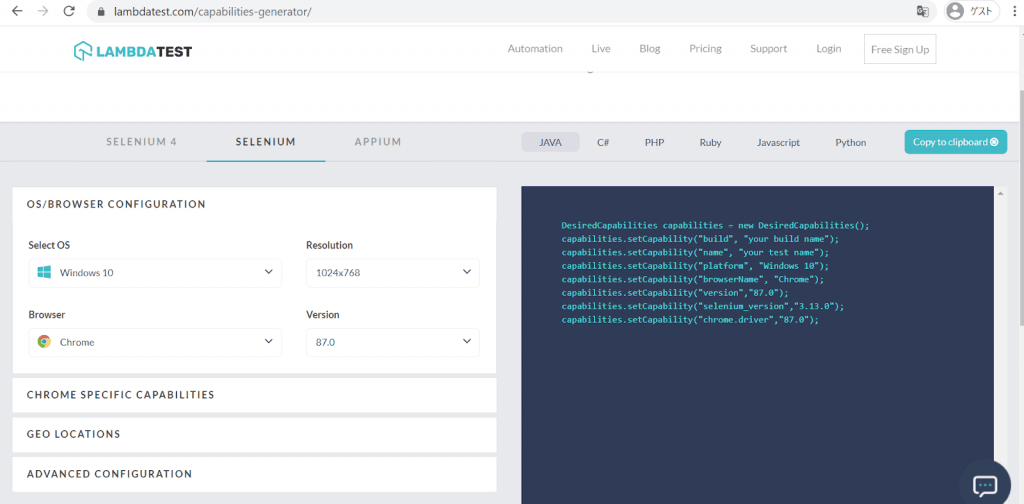The height and width of the screenshot is (504, 1024).
Task: Open the Browser dropdown showing Chrome
Action: [155, 342]
